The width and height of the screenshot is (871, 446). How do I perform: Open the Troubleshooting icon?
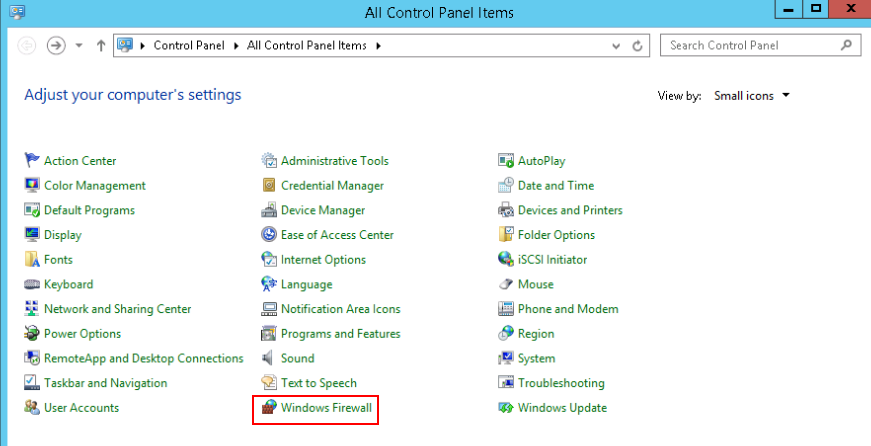506,383
